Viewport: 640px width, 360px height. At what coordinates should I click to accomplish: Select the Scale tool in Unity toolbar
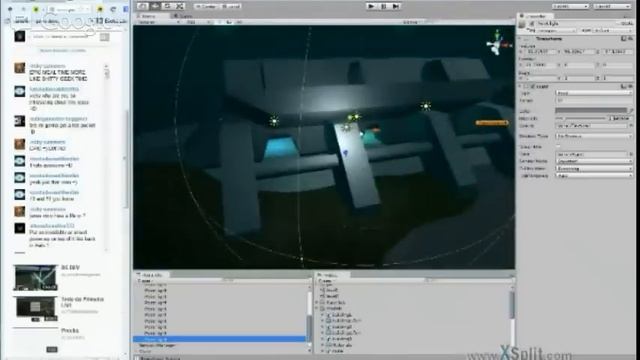(x=180, y=6)
